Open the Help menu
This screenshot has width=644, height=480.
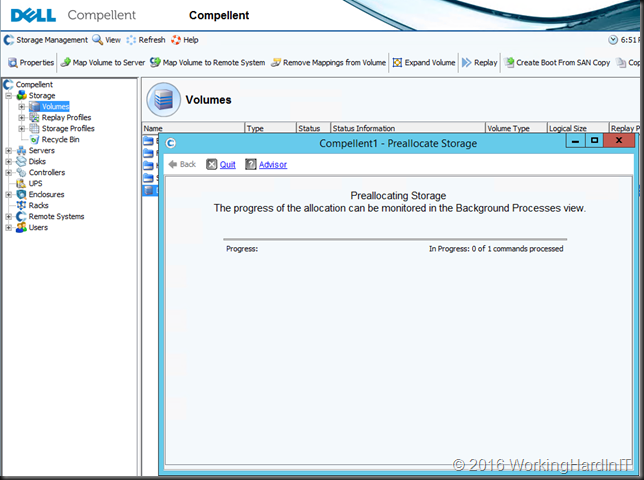pos(185,40)
